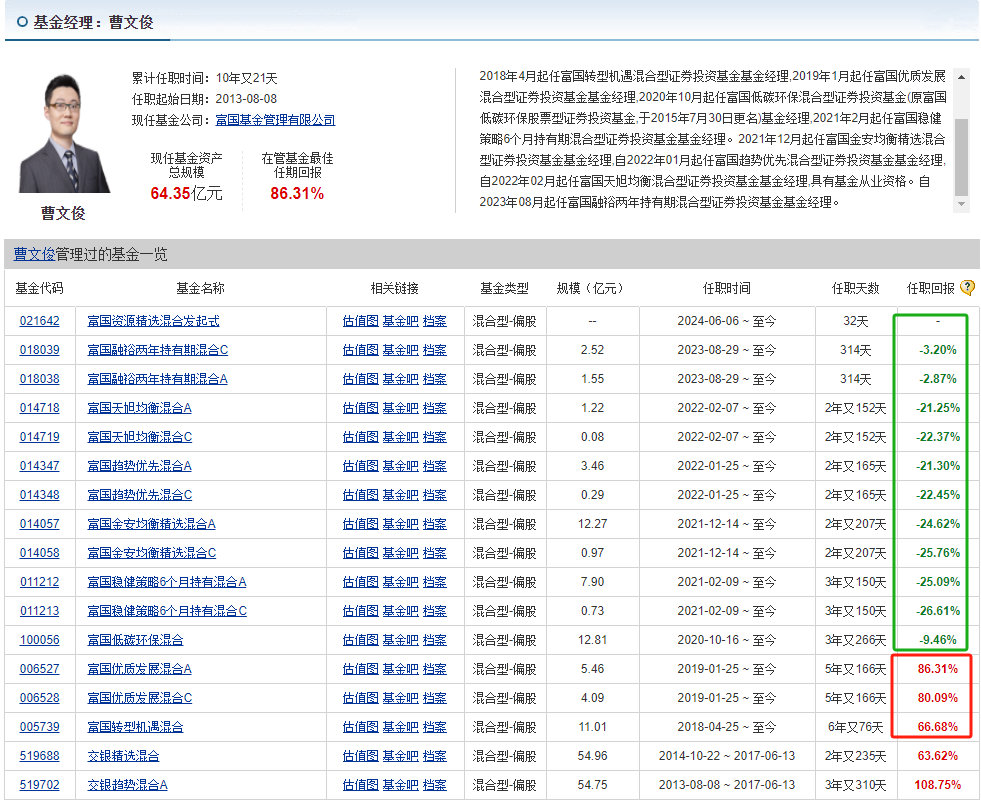The image size is (981, 808).
Task: Open fund code 006528
Action: click(x=39, y=698)
